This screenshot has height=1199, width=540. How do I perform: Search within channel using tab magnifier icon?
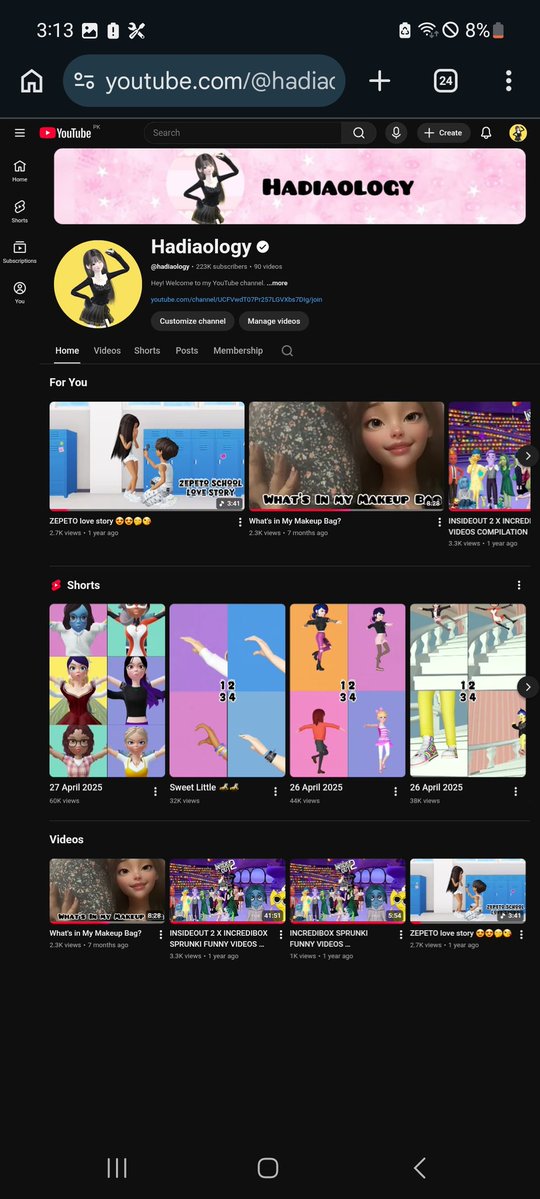(287, 351)
